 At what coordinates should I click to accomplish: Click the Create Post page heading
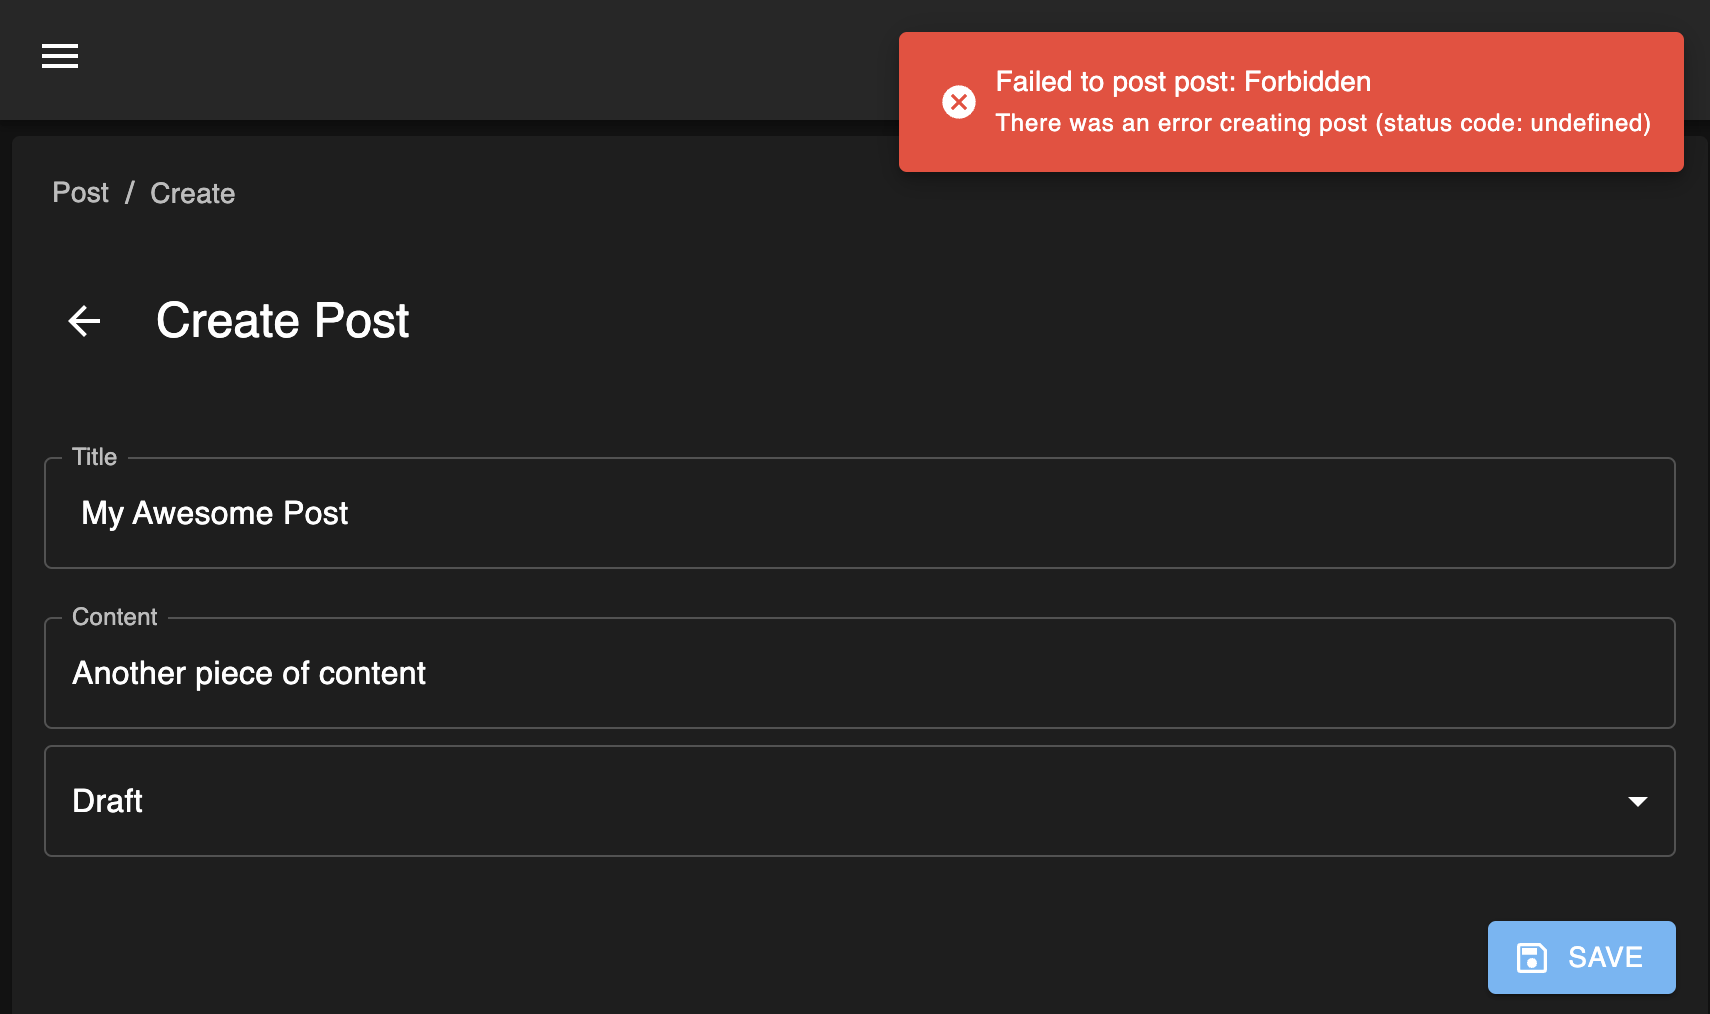(x=282, y=321)
